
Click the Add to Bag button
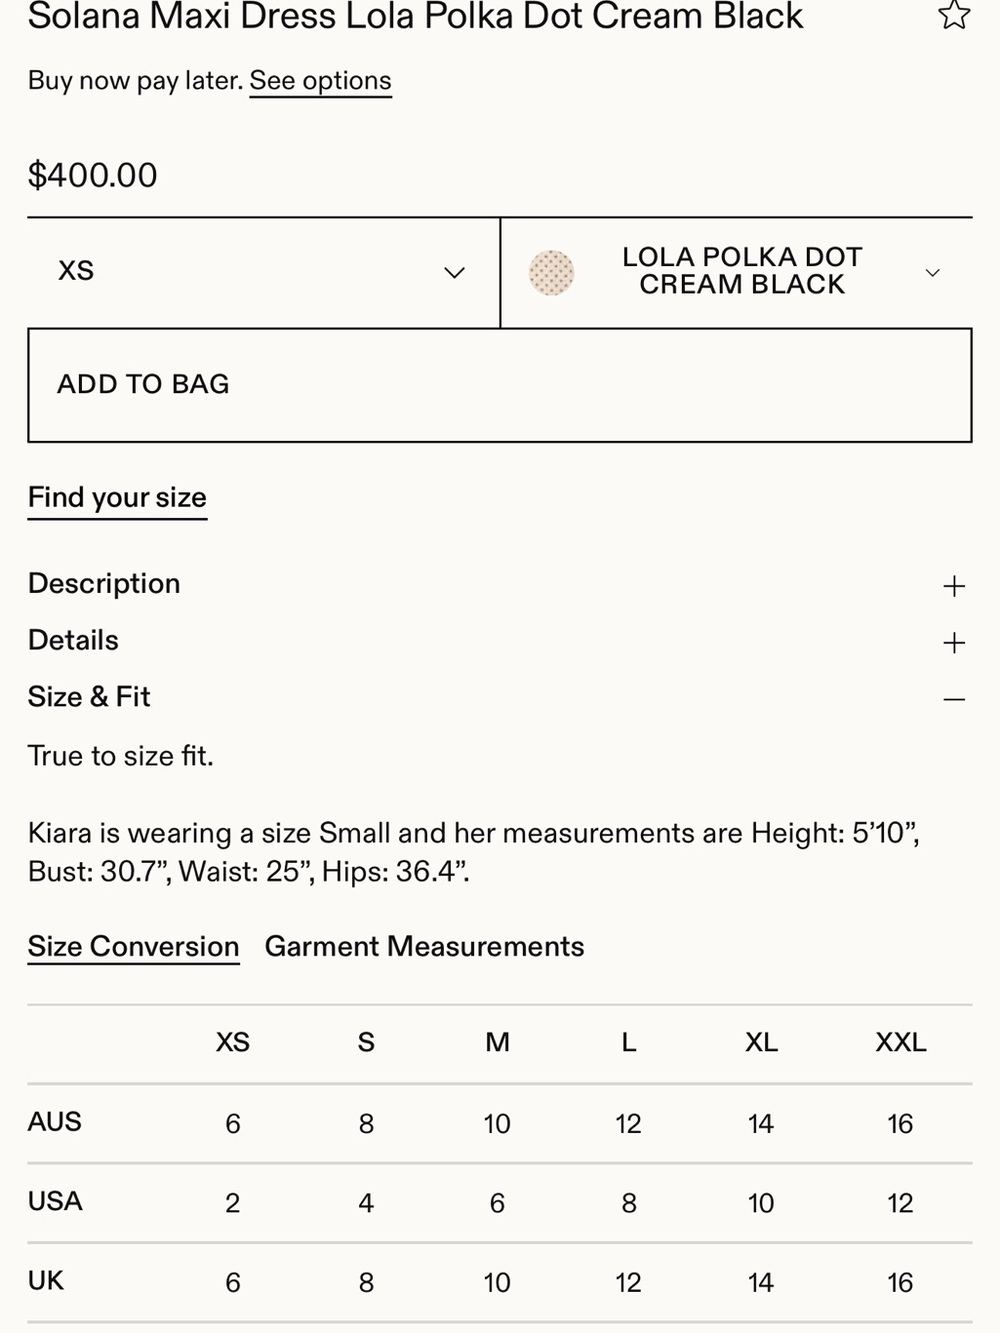click(500, 385)
